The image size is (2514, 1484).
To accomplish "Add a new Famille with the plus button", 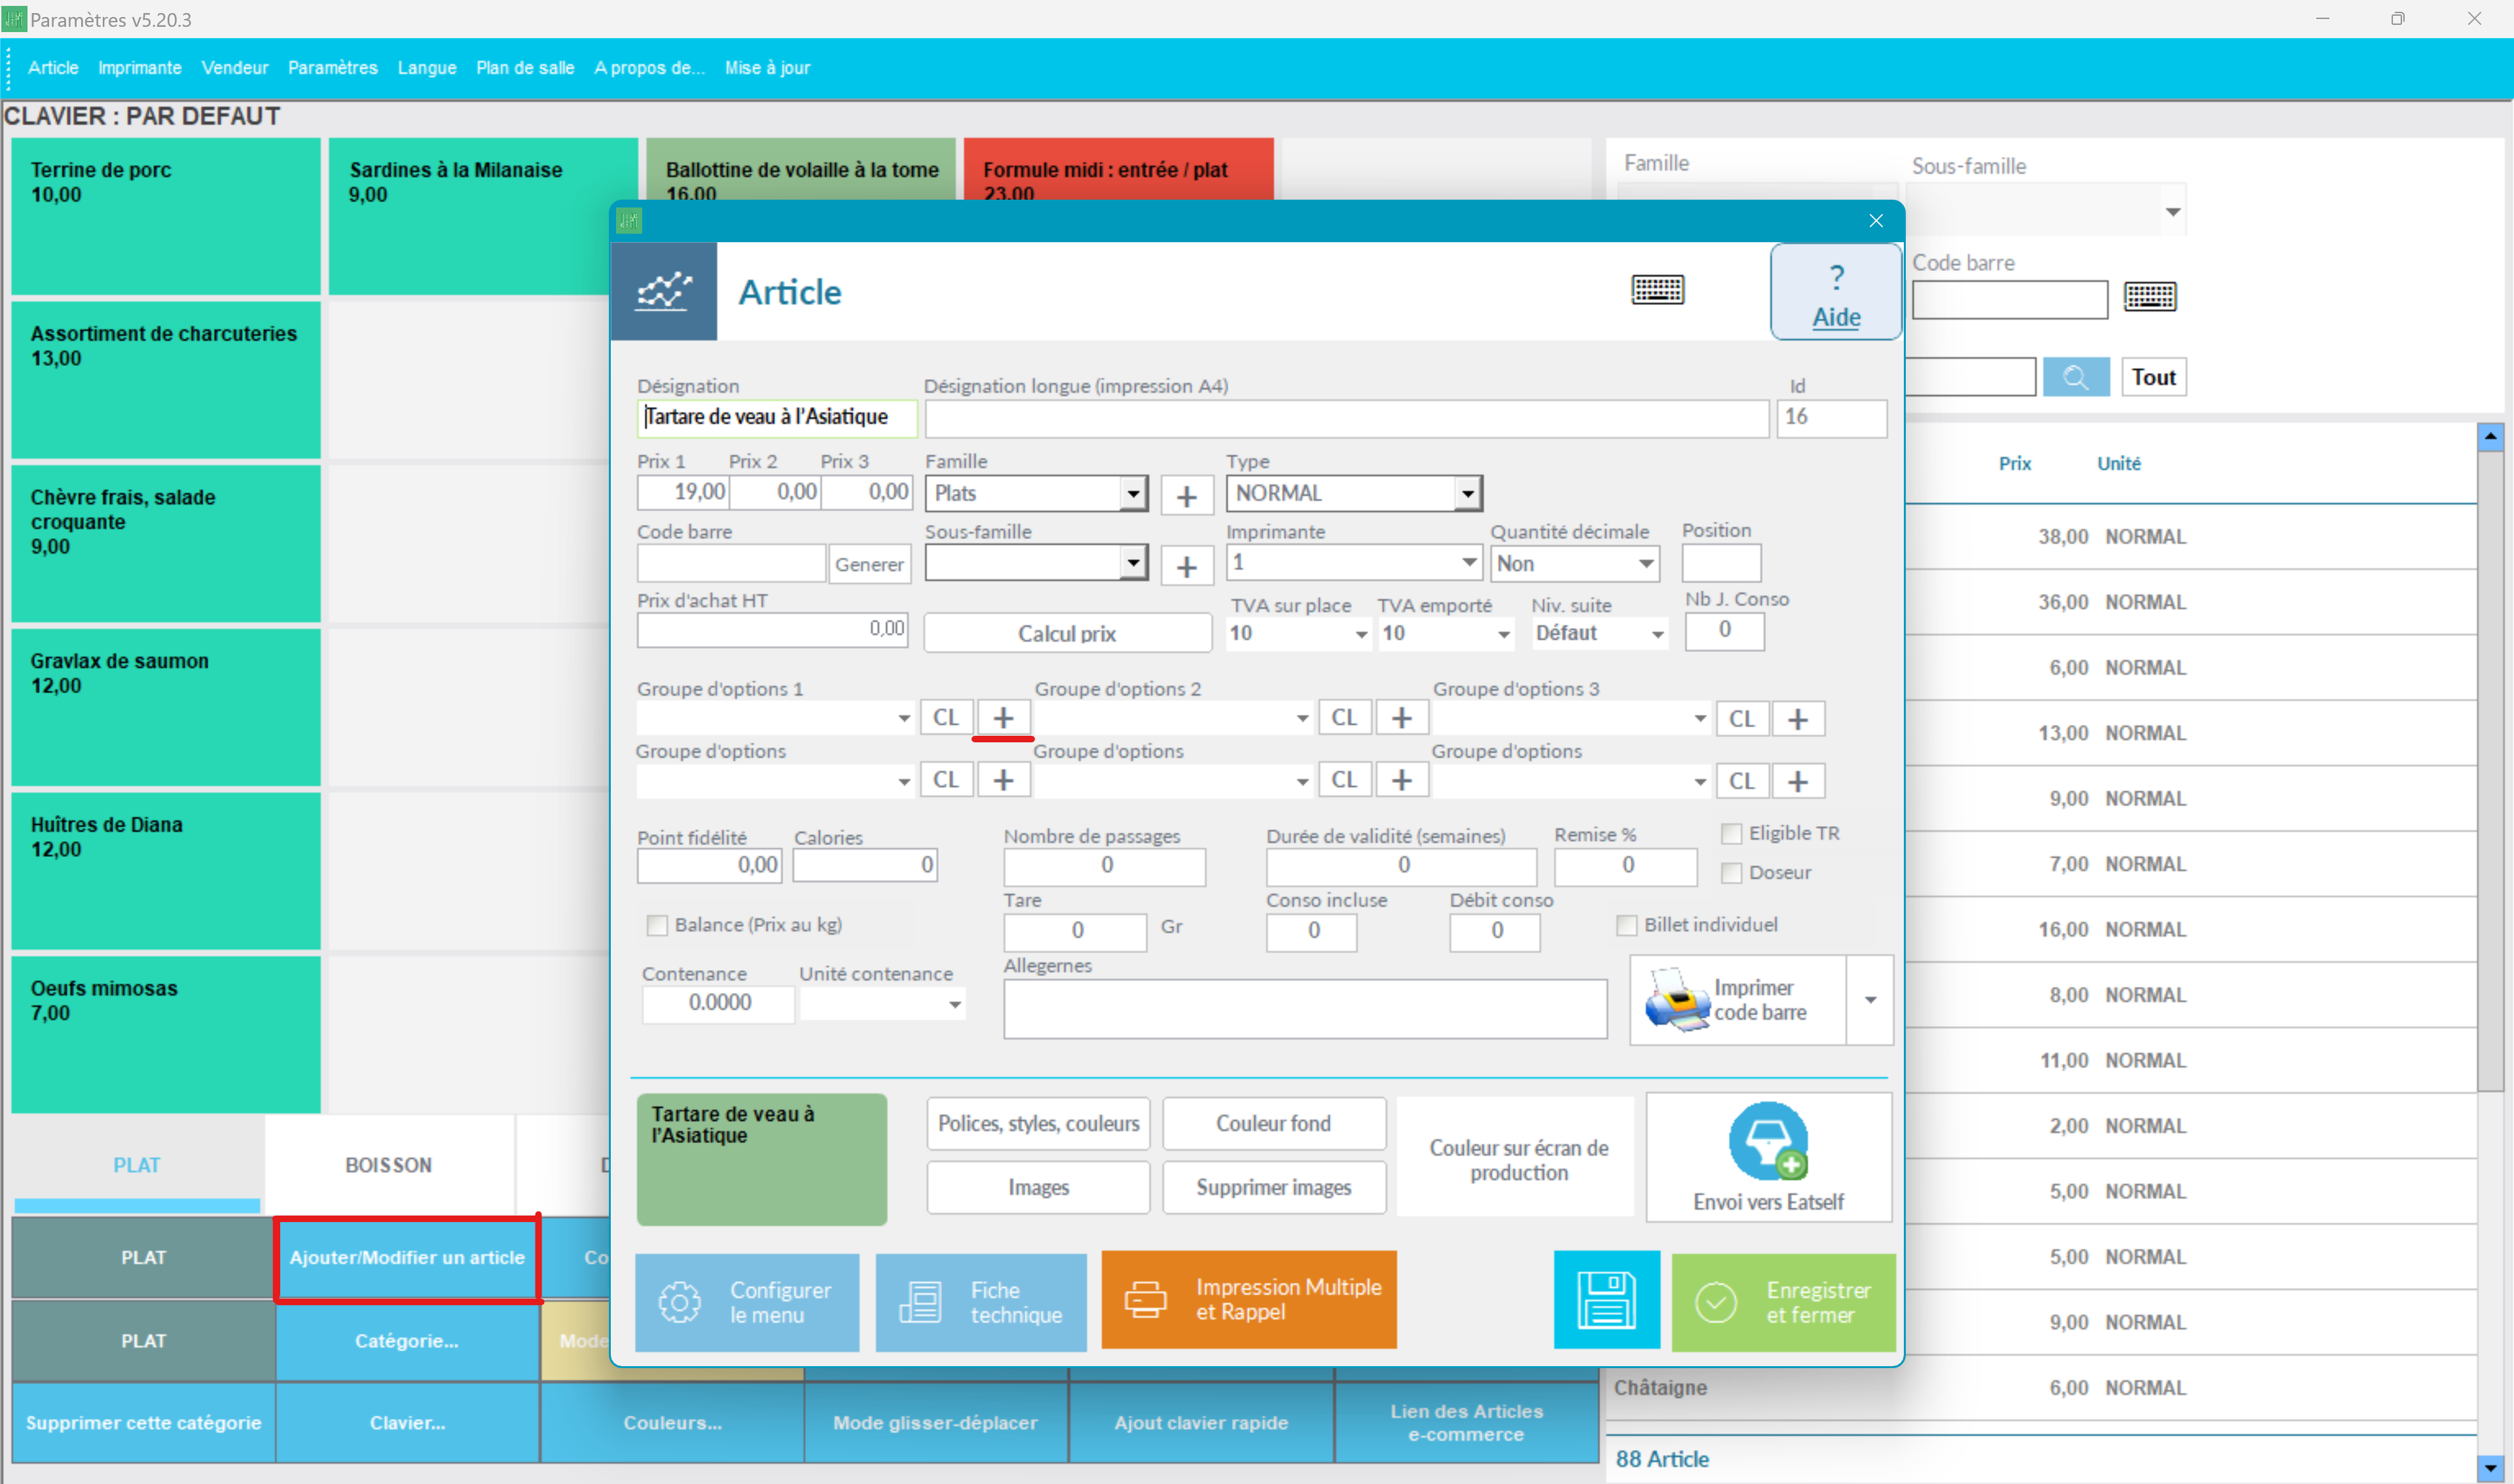I will [1186, 495].
